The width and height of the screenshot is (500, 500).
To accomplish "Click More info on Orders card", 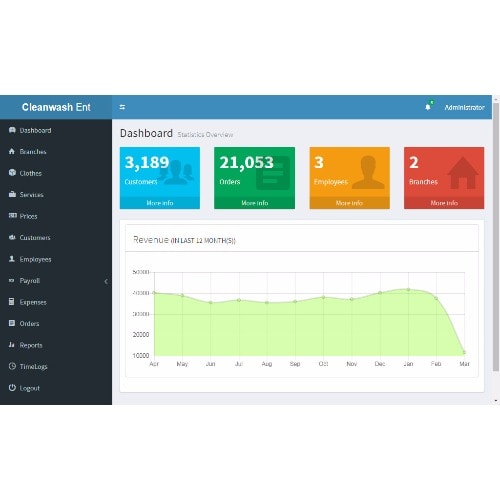I will (254, 203).
